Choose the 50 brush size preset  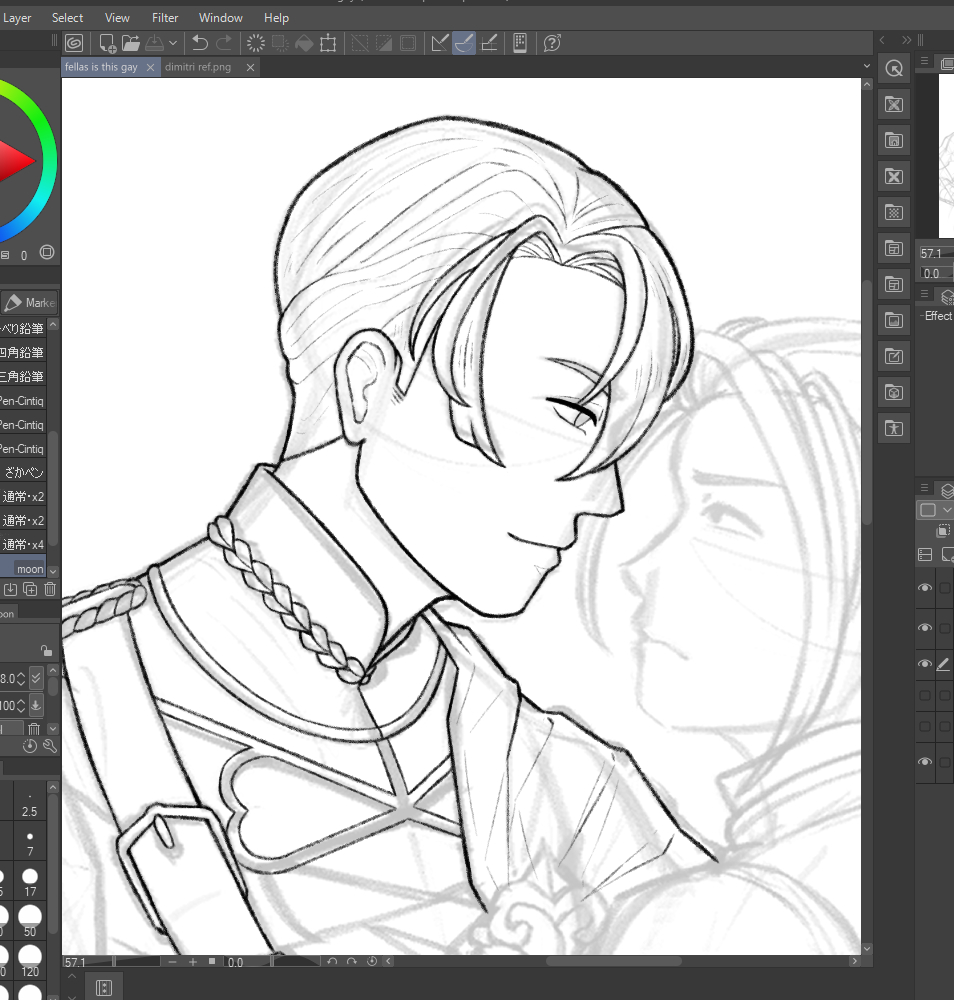30,917
